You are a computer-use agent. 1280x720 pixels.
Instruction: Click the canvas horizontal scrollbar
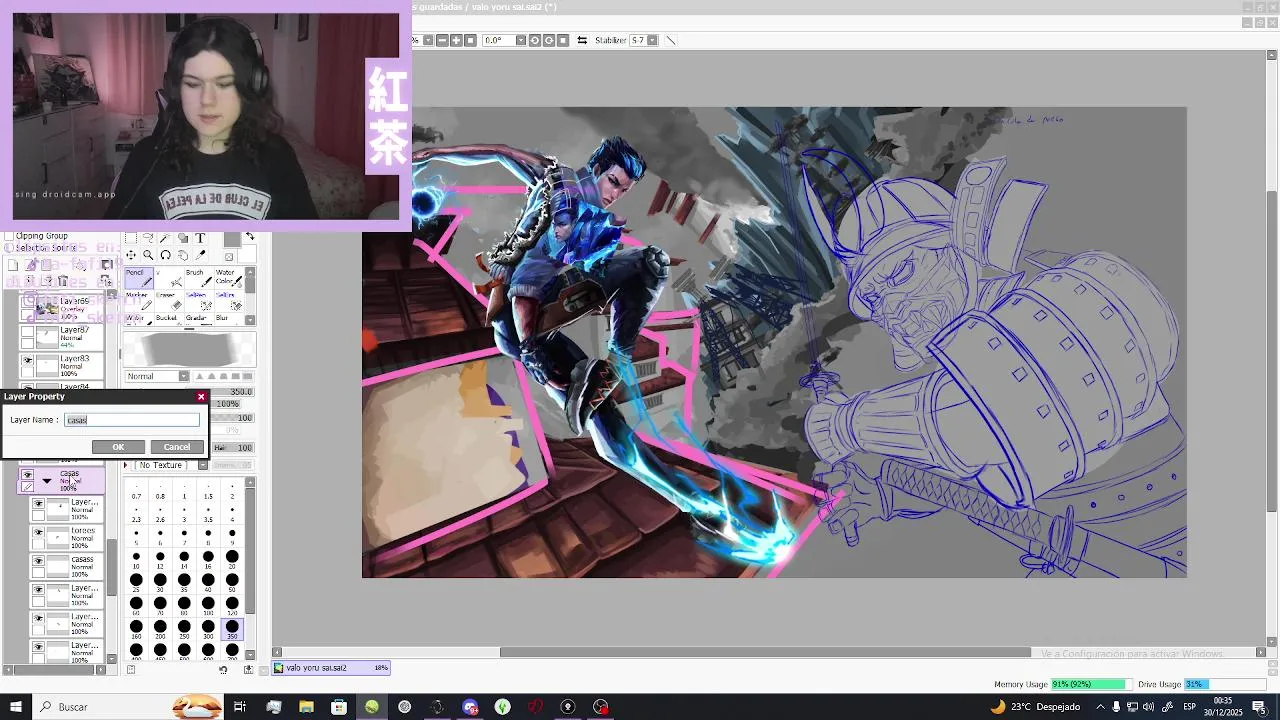pos(765,653)
